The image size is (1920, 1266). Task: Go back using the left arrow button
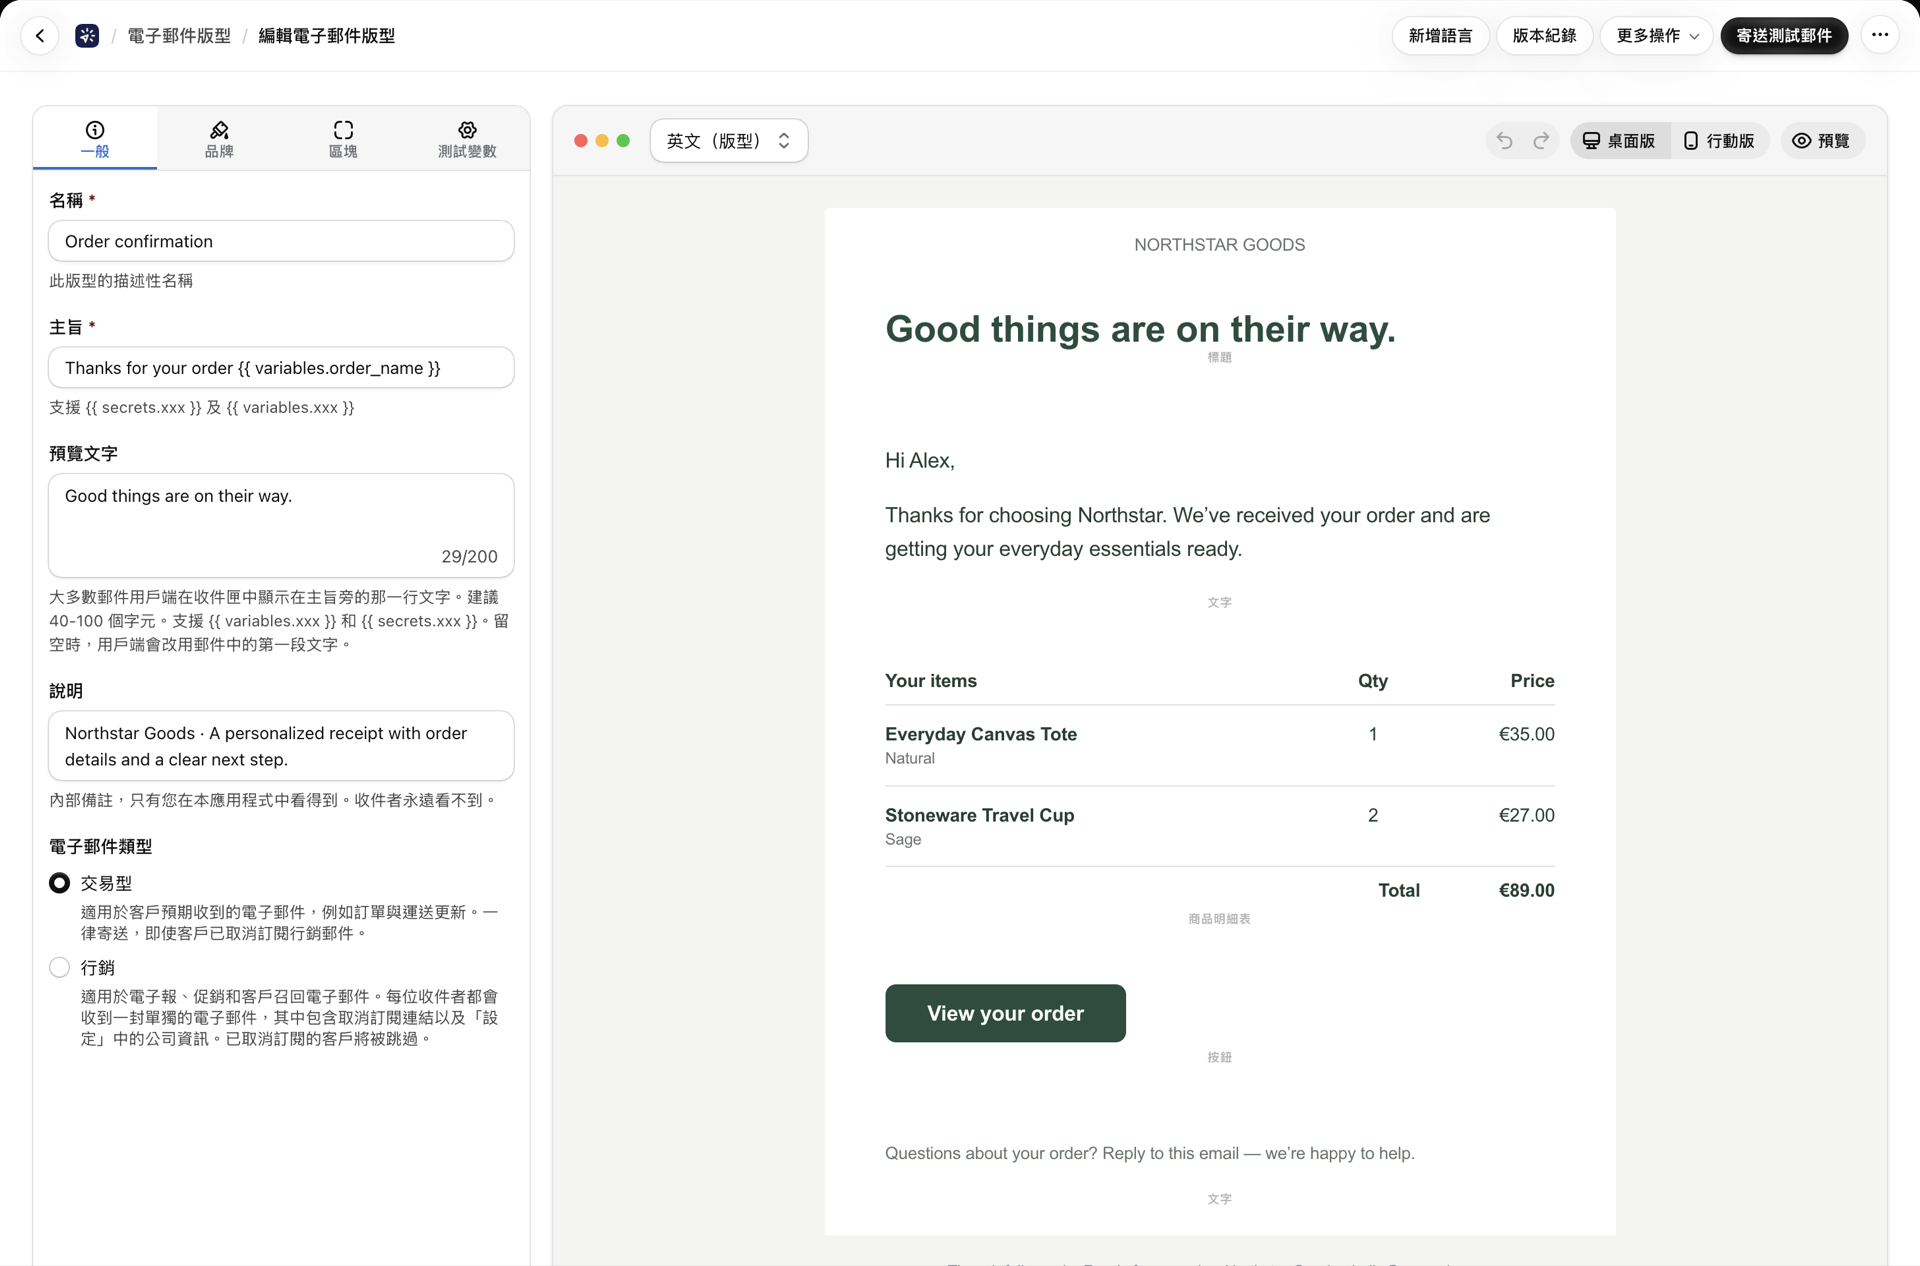coord(40,36)
